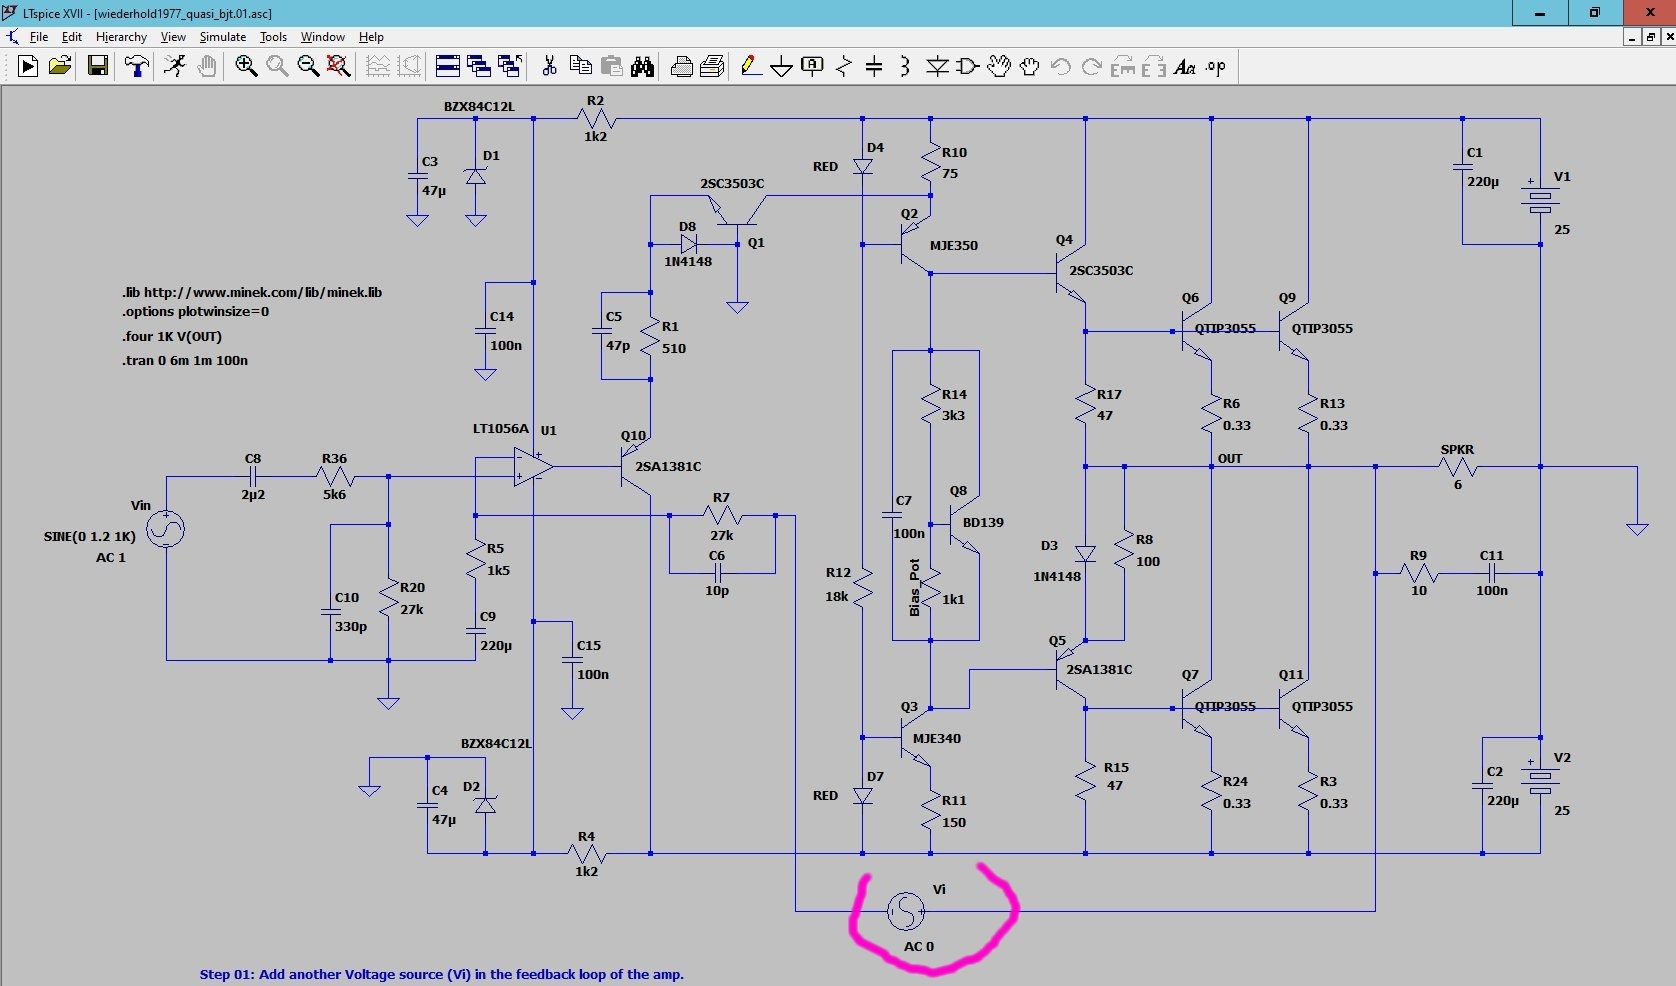Open the File menu
Screen dimensions: 1676x986
[x=39, y=37]
